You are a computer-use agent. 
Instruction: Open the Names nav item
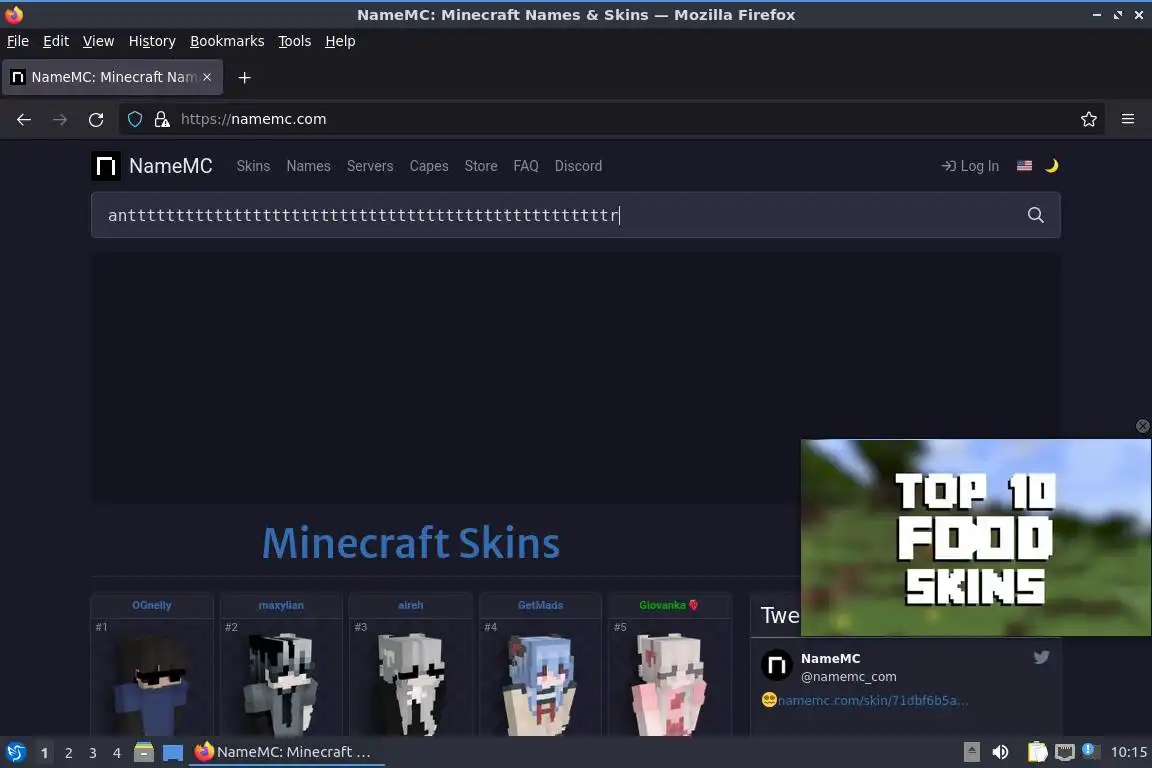309,166
